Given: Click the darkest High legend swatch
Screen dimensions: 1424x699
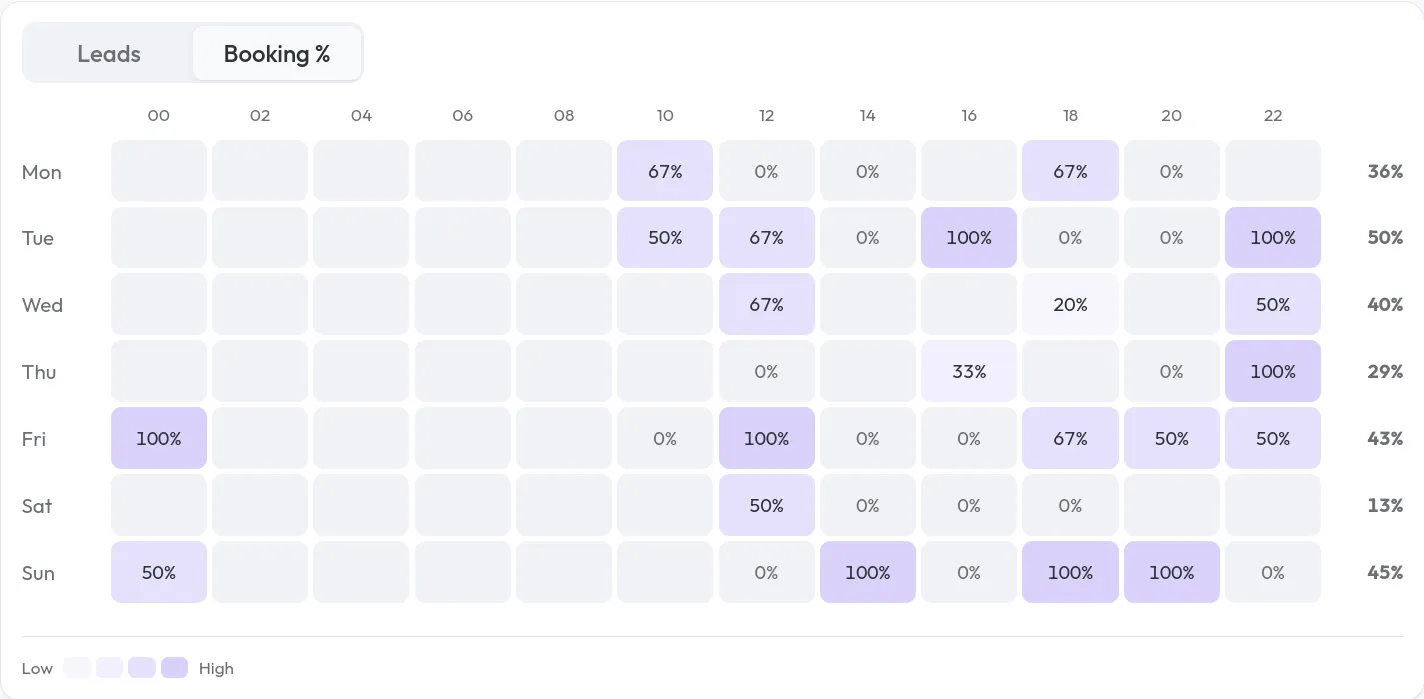Looking at the screenshot, I should click(175, 668).
